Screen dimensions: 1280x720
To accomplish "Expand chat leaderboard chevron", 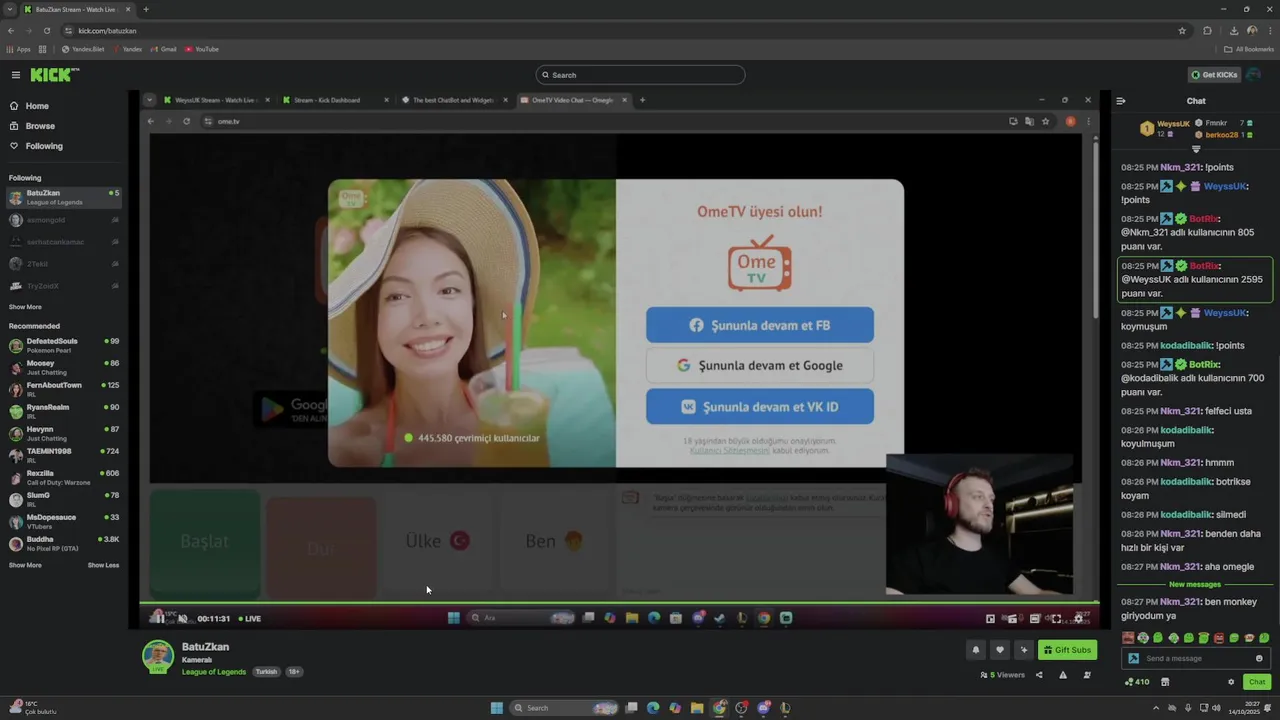I will (1196, 149).
